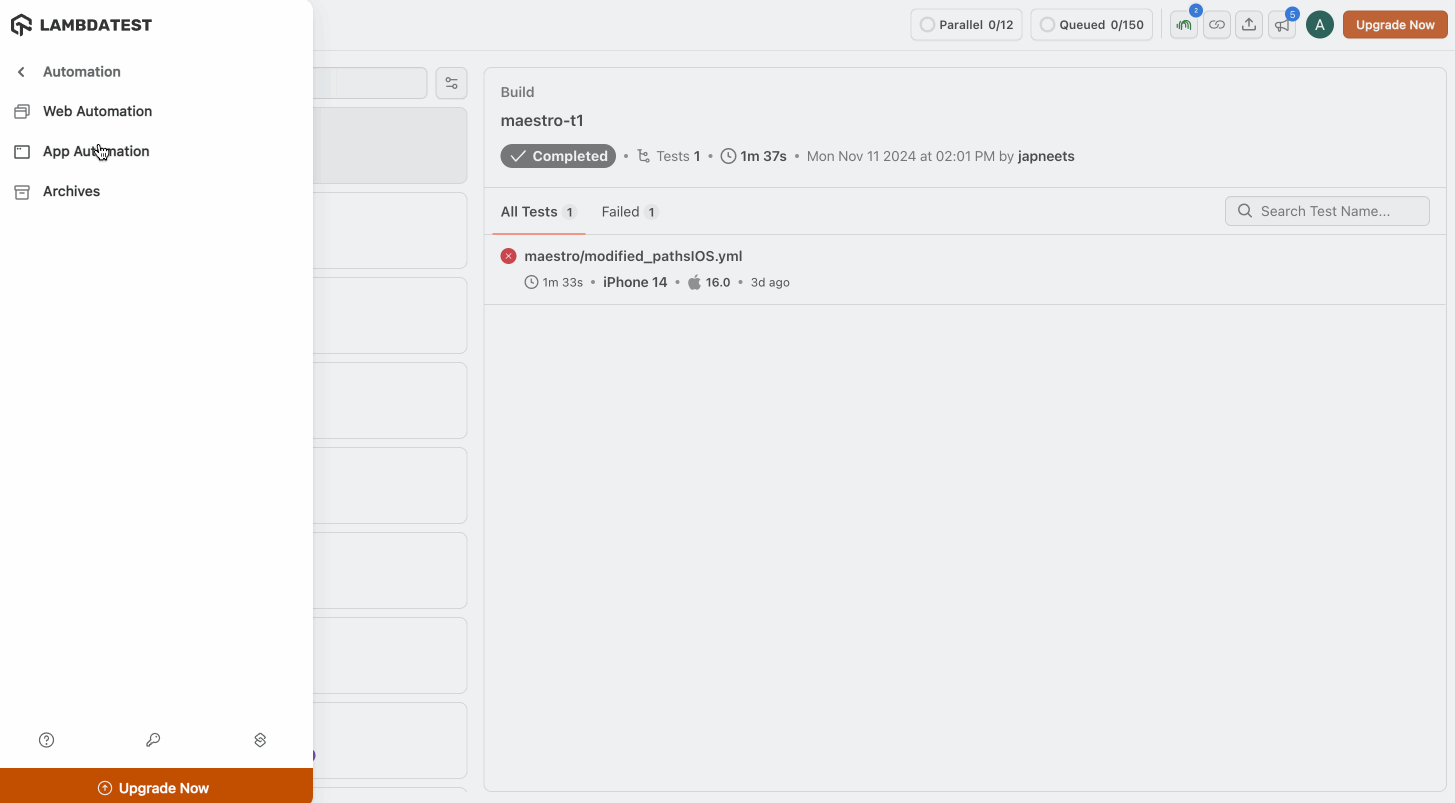Open the green tunnel icon in header
Image resolution: width=1455 pixels, height=803 pixels.
pos(1184,25)
